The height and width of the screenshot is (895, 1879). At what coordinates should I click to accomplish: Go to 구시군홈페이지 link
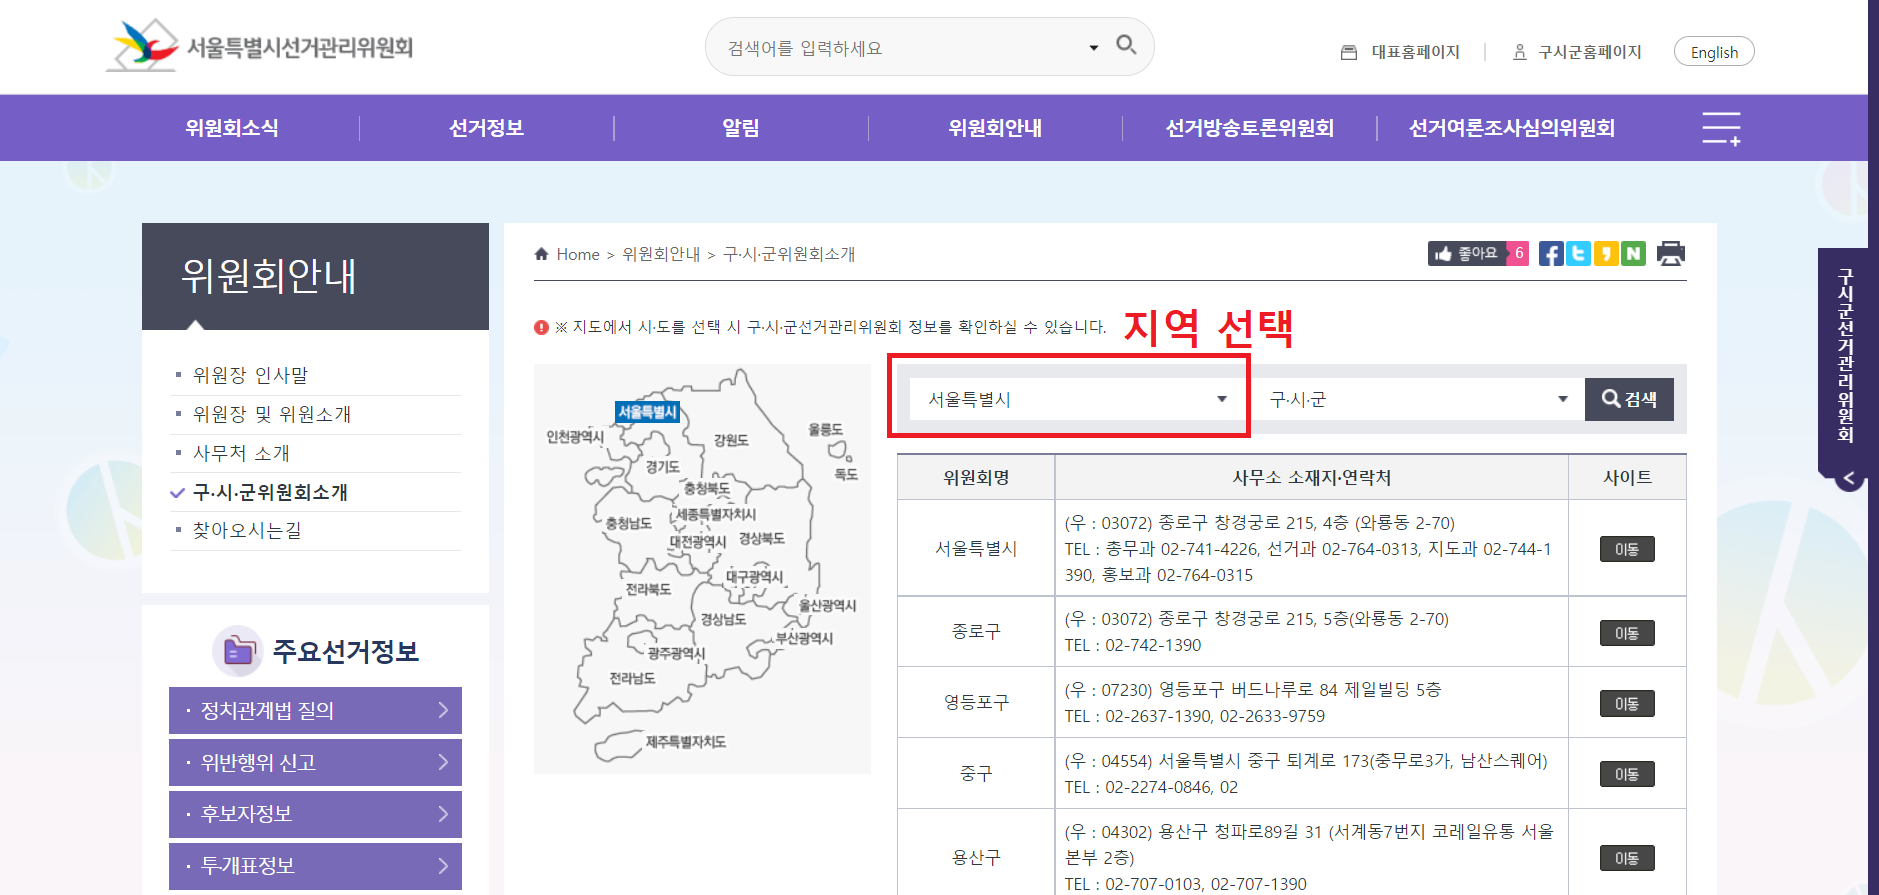1578,52
